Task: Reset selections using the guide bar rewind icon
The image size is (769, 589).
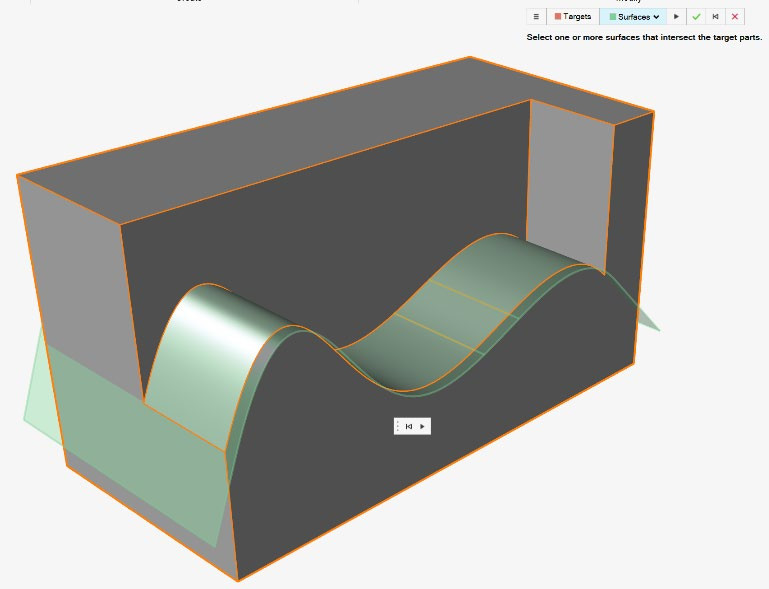Action: 716,17
